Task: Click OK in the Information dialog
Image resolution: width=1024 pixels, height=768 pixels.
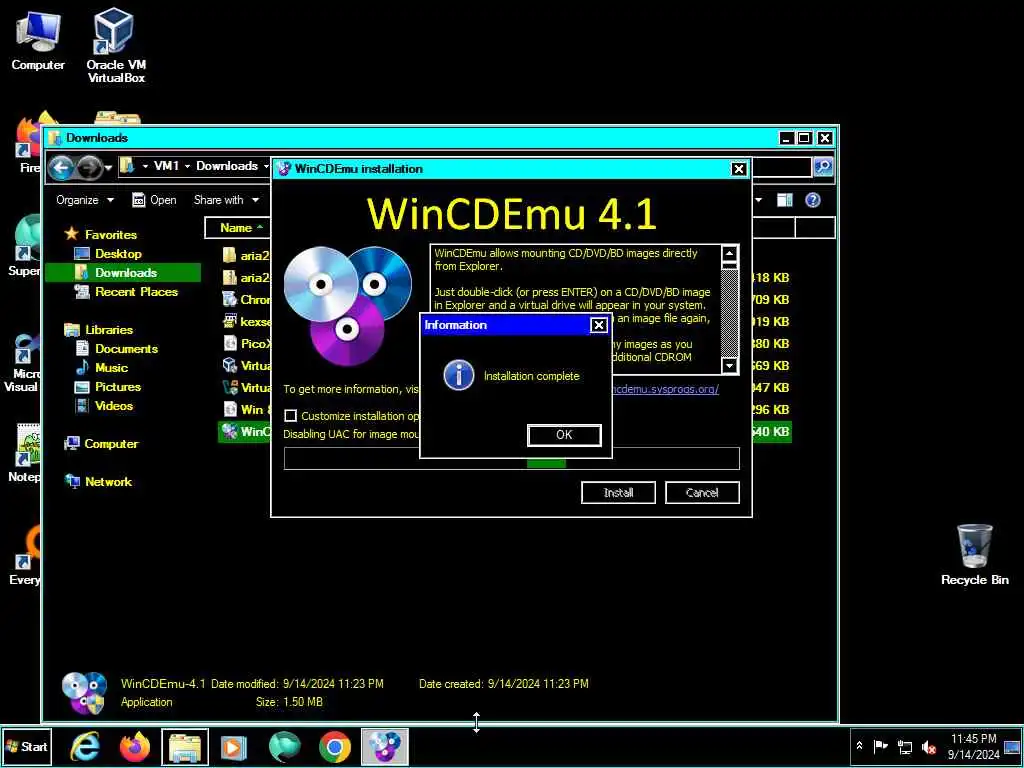Action: pyautogui.click(x=564, y=435)
